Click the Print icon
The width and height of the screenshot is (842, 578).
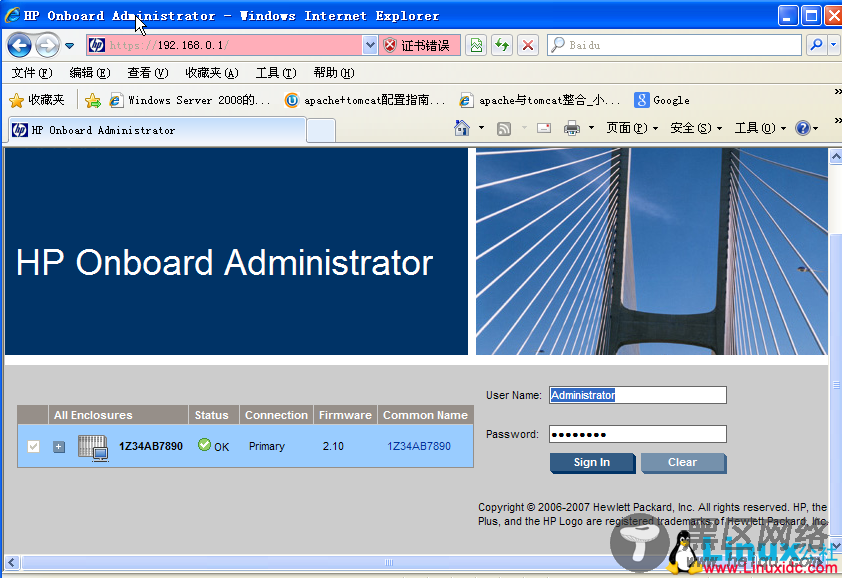click(x=572, y=128)
